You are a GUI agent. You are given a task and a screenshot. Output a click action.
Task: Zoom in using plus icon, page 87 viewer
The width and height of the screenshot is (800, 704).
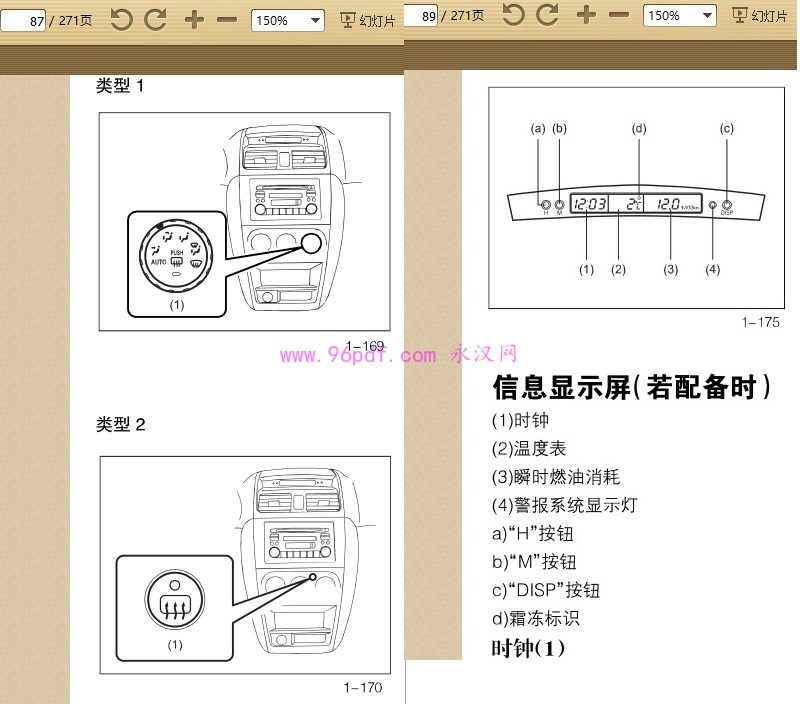tap(195, 19)
